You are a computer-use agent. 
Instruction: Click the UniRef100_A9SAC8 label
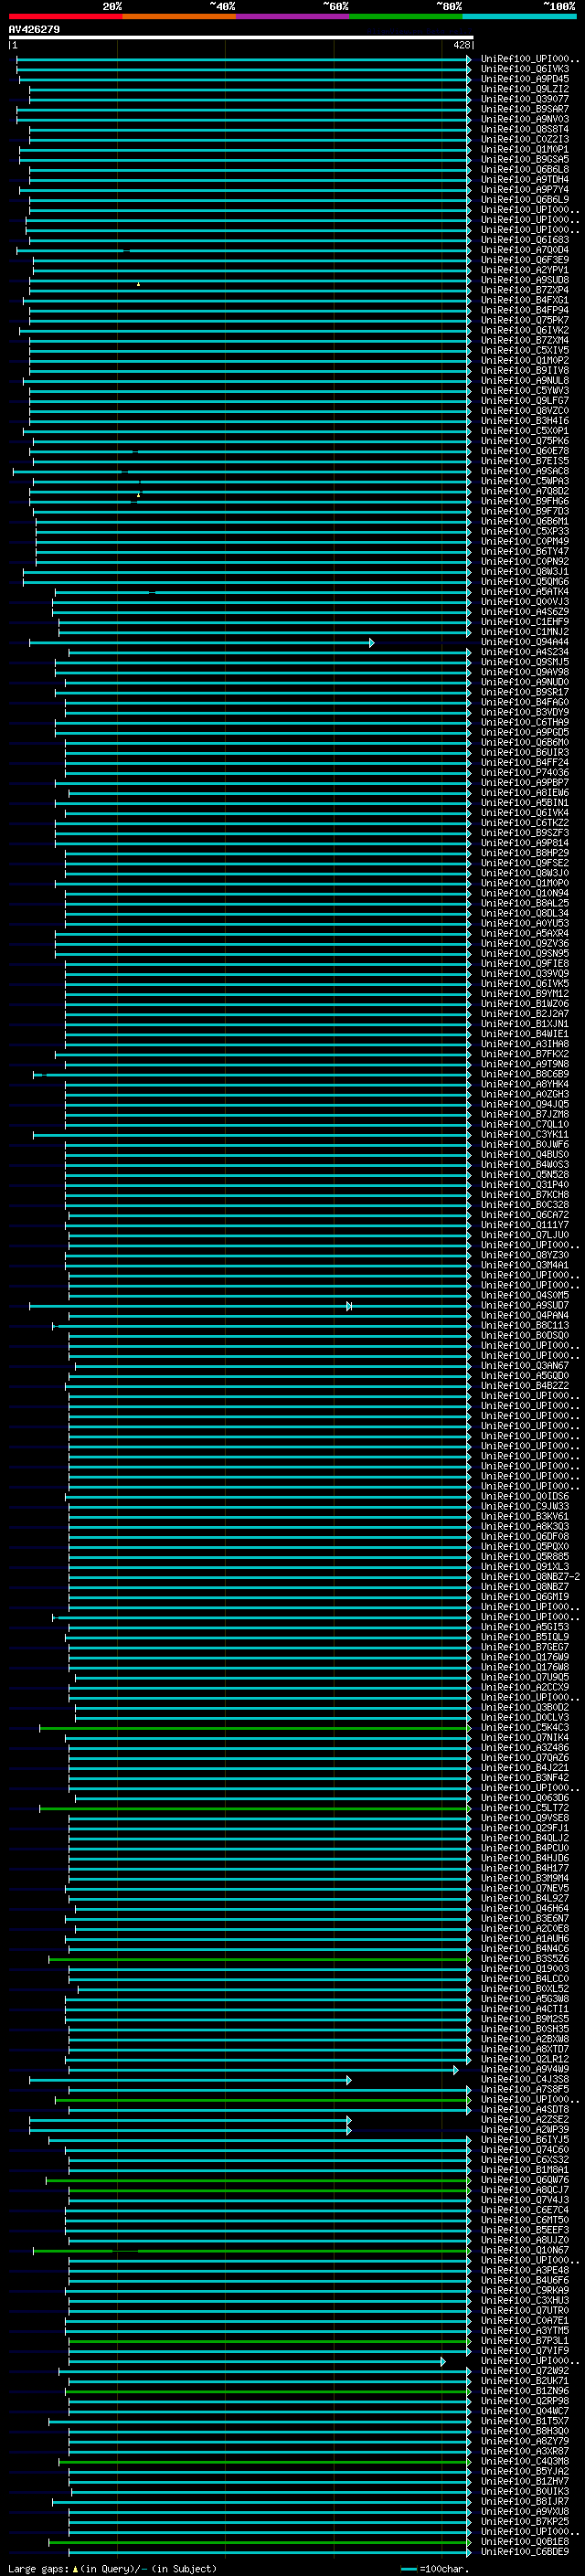click(x=524, y=471)
